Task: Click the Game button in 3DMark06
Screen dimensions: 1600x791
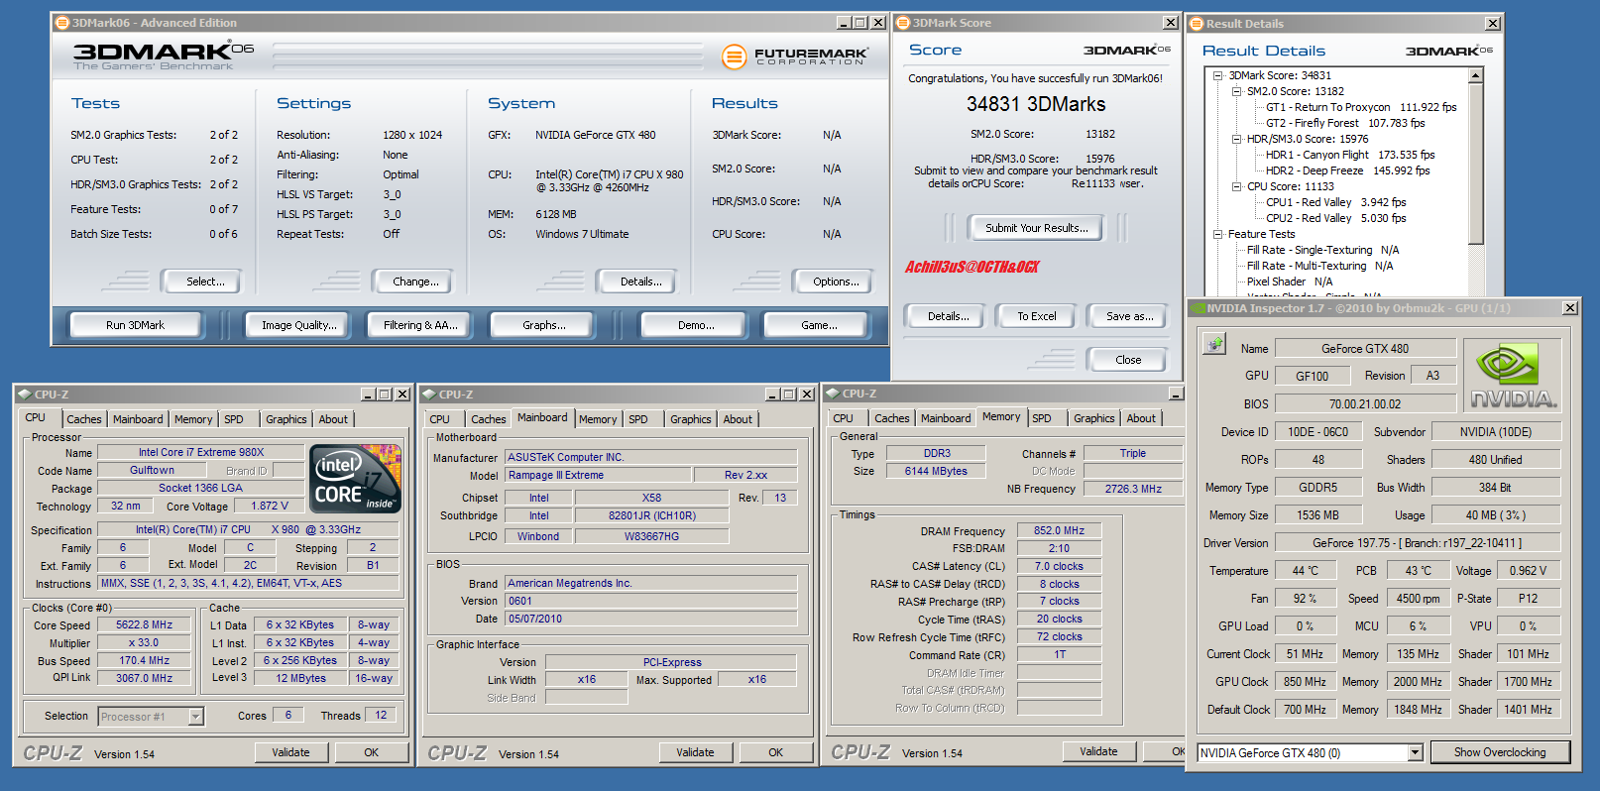Action: pos(818,325)
